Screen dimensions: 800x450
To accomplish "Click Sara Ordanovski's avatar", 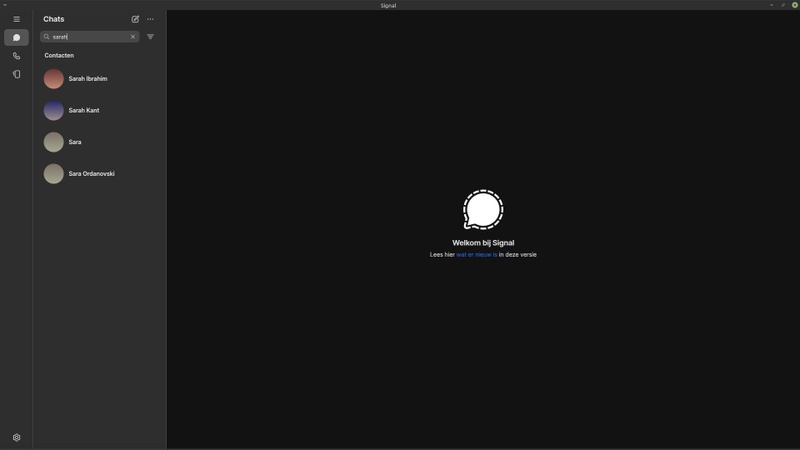I will tap(54, 174).
